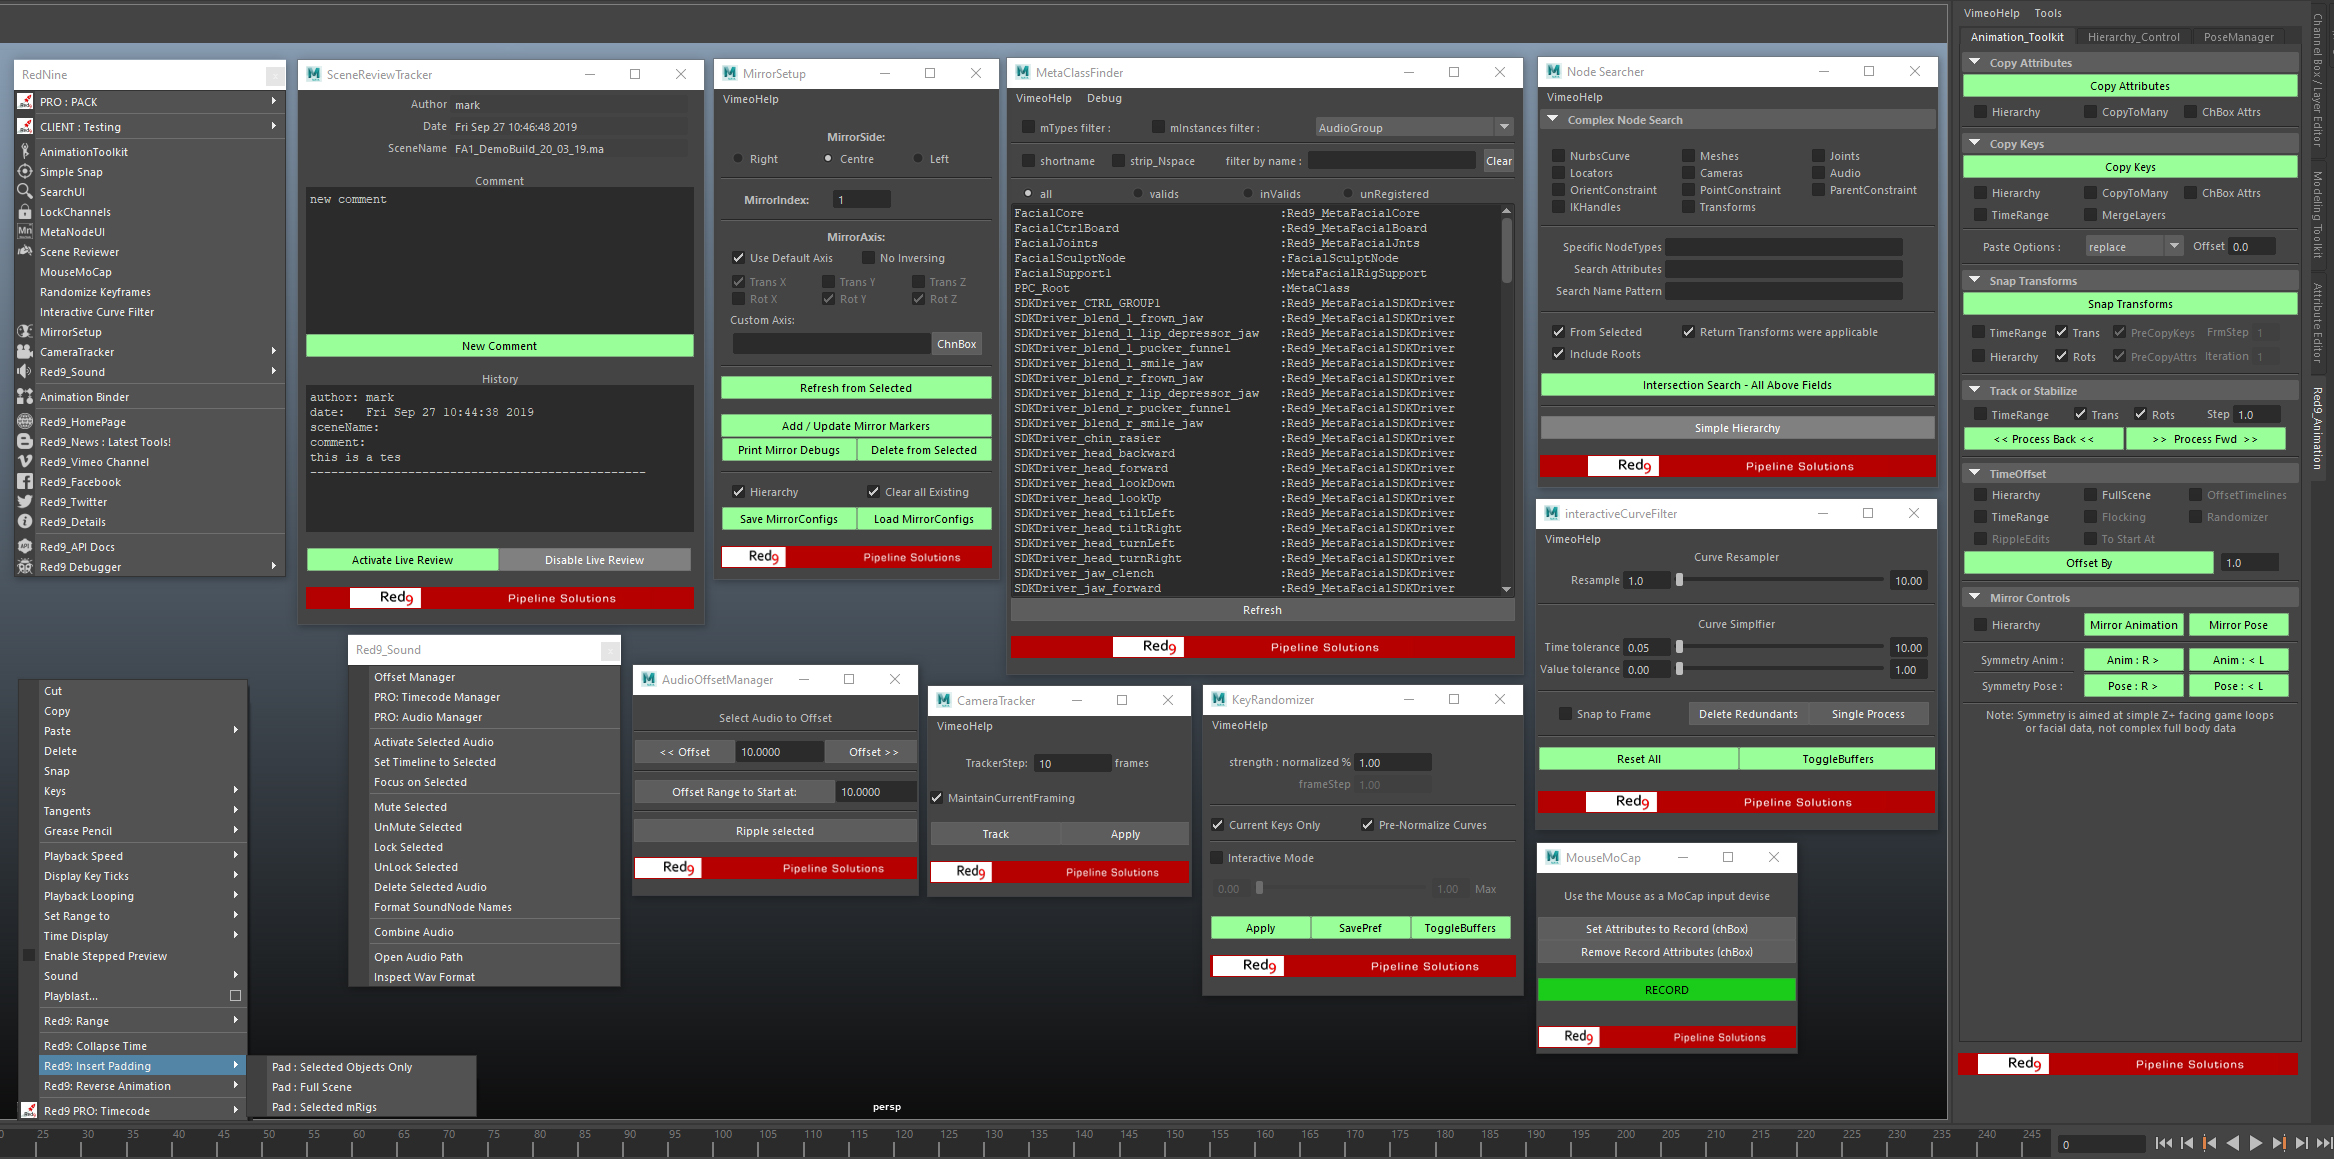
Task: Switch to the Hierarchy_Control tab
Action: click(2133, 37)
